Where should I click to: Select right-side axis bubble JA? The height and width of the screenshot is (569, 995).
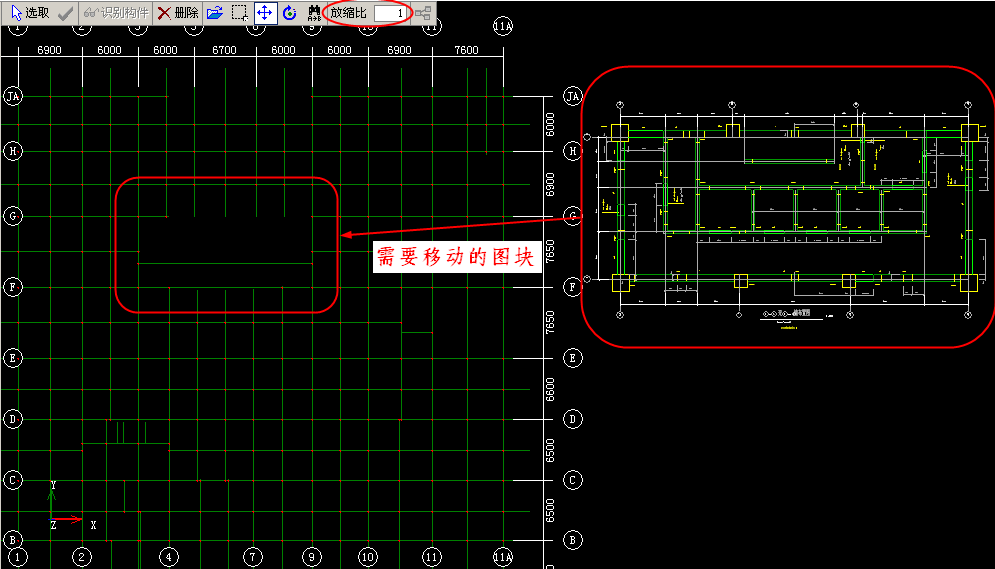tap(573, 96)
